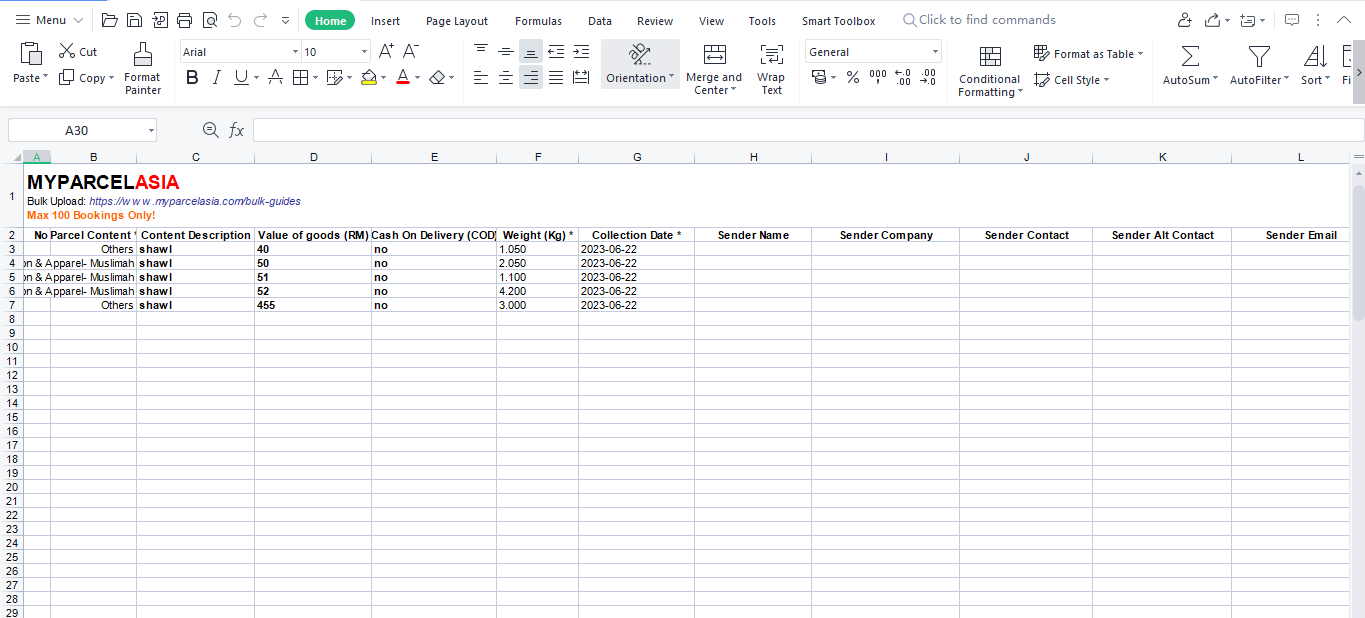Undo the last action
The width and height of the screenshot is (1365, 618).
(x=235, y=20)
